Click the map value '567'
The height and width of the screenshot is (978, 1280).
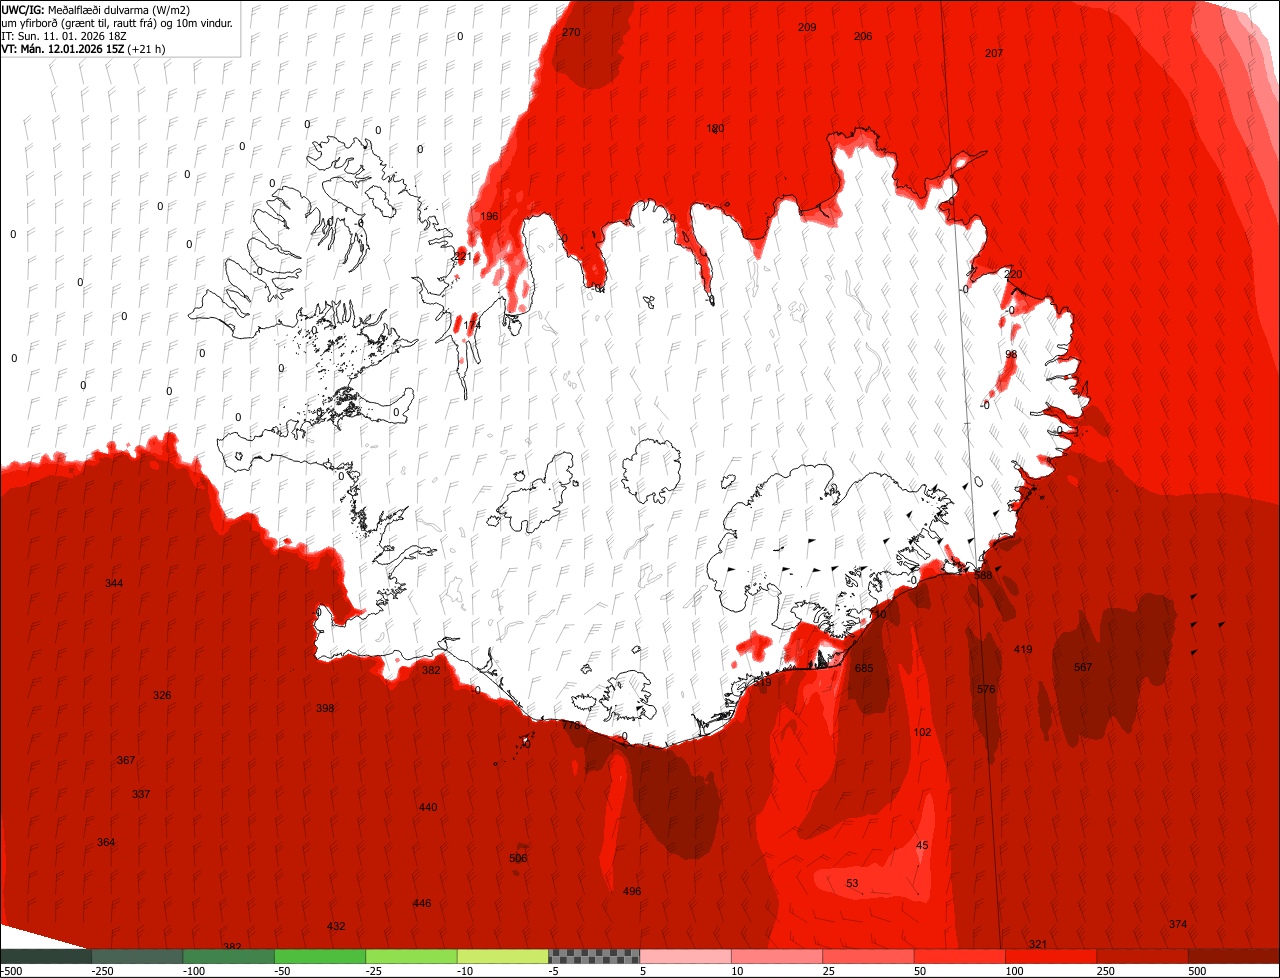pyautogui.click(x=1083, y=667)
